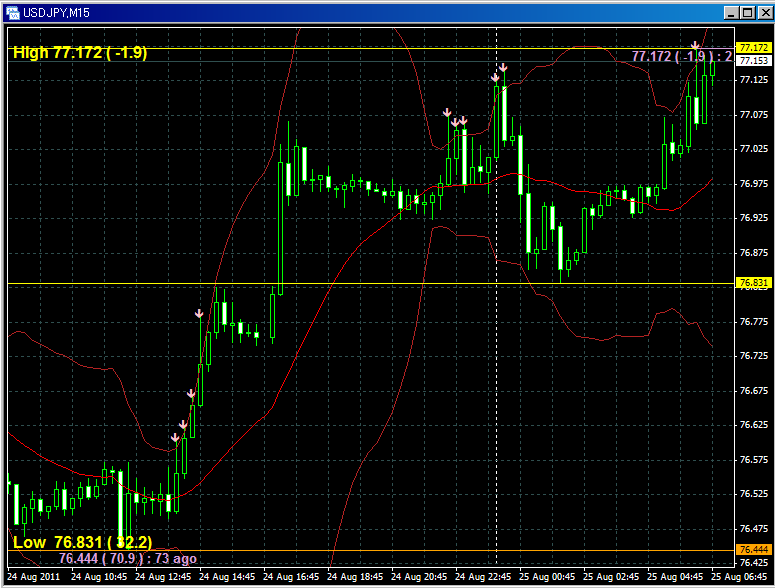Select the yellow "High 77.172" text label

(x=80, y=53)
